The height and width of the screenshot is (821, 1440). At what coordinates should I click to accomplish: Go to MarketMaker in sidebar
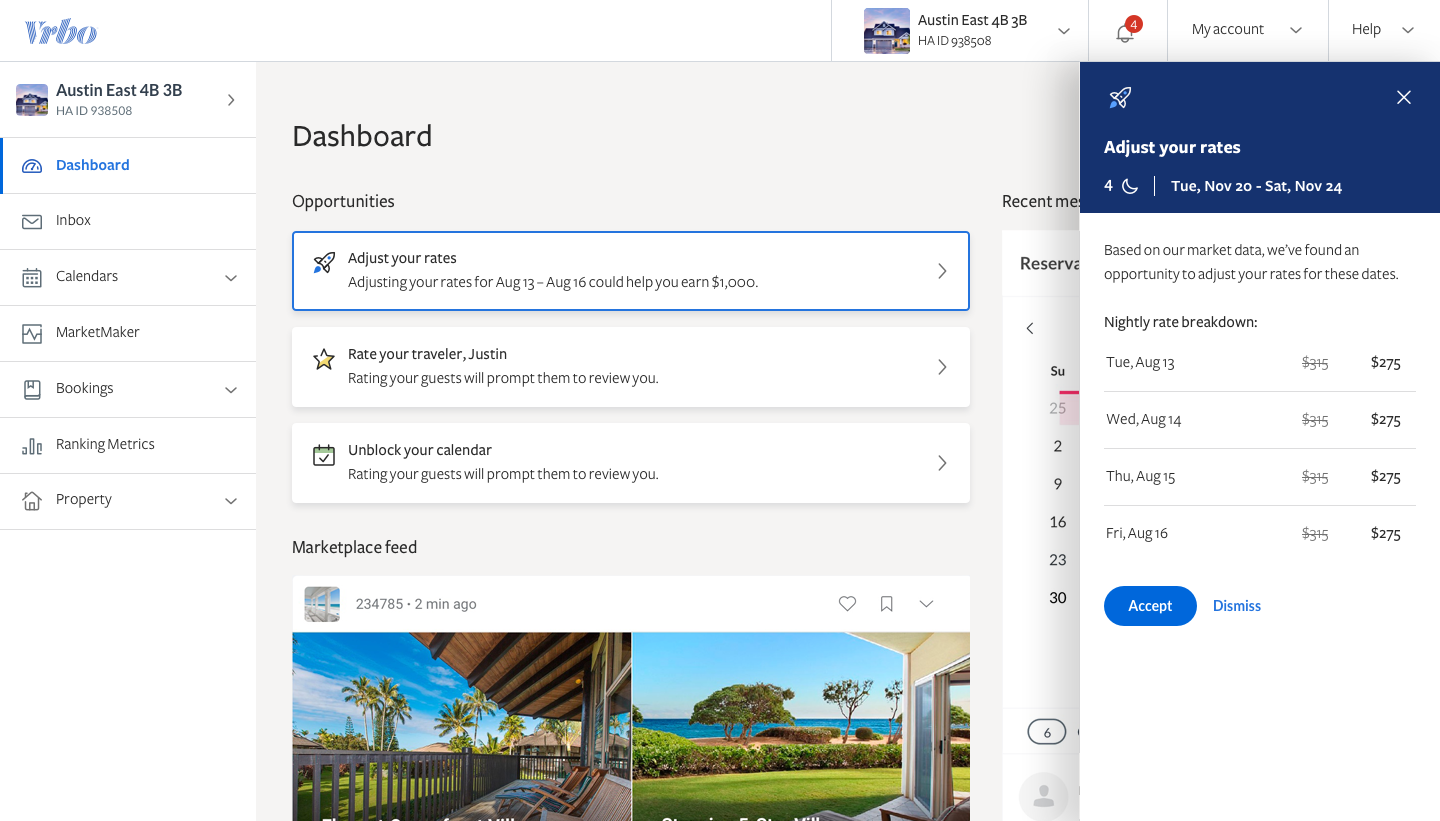pyautogui.click(x=128, y=333)
